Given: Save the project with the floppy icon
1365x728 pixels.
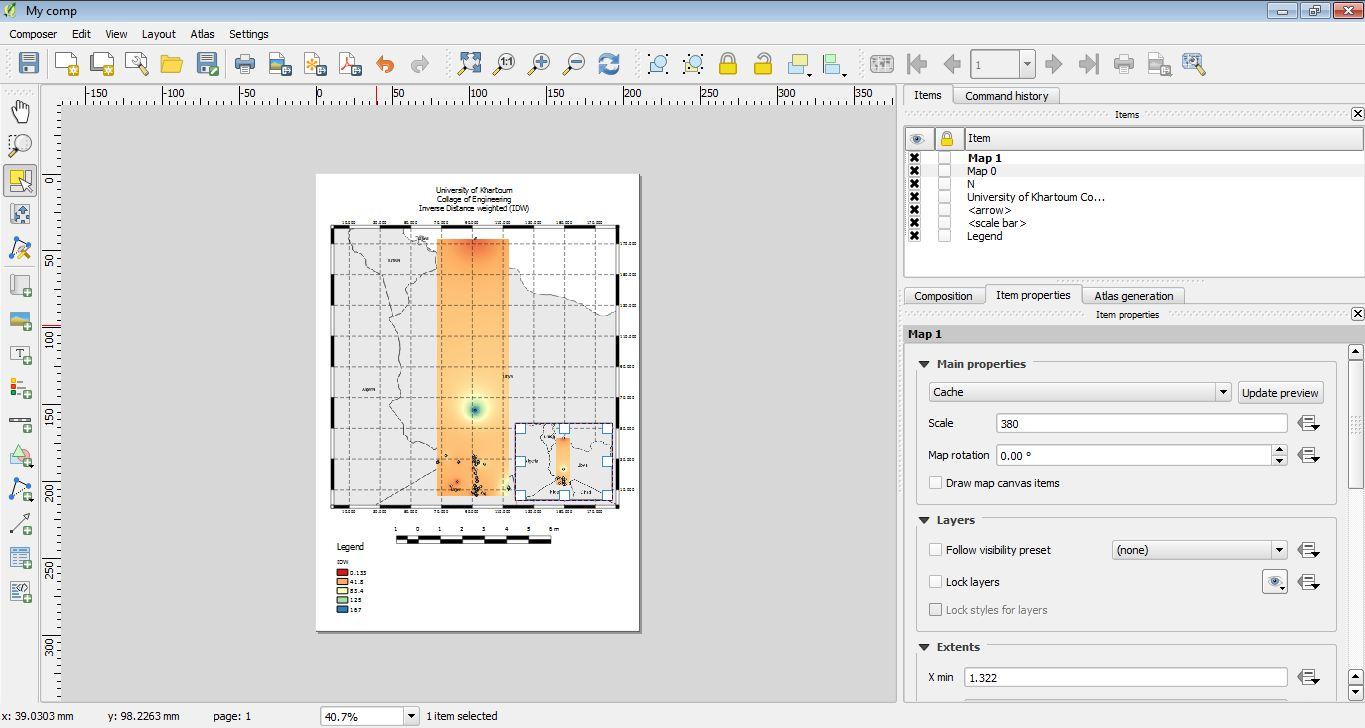Looking at the screenshot, I should (x=29, y=64).
